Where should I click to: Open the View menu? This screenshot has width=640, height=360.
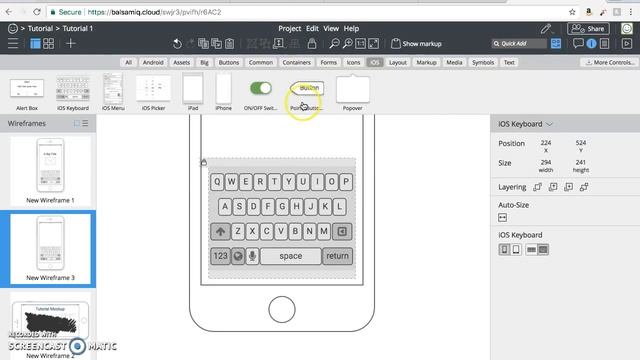pyautogui.click(x=331, y=29)
